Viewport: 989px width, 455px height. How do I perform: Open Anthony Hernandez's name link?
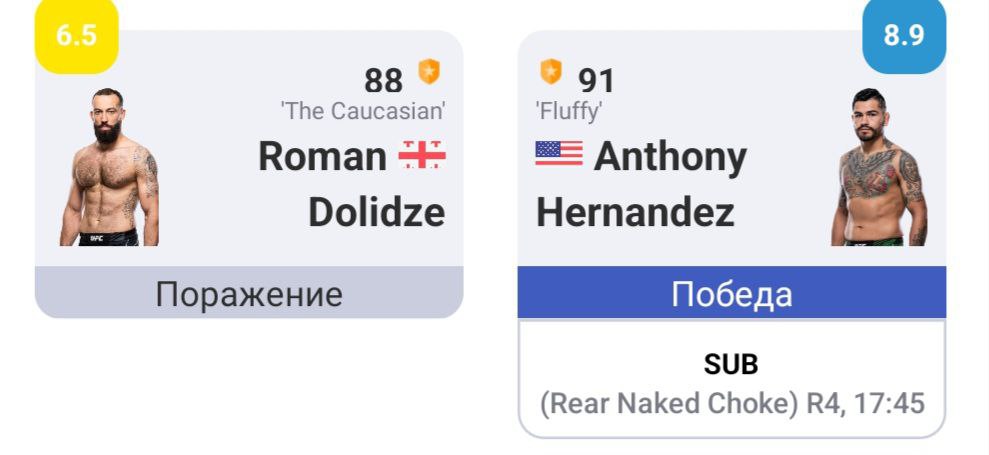[x=641, y=184]
